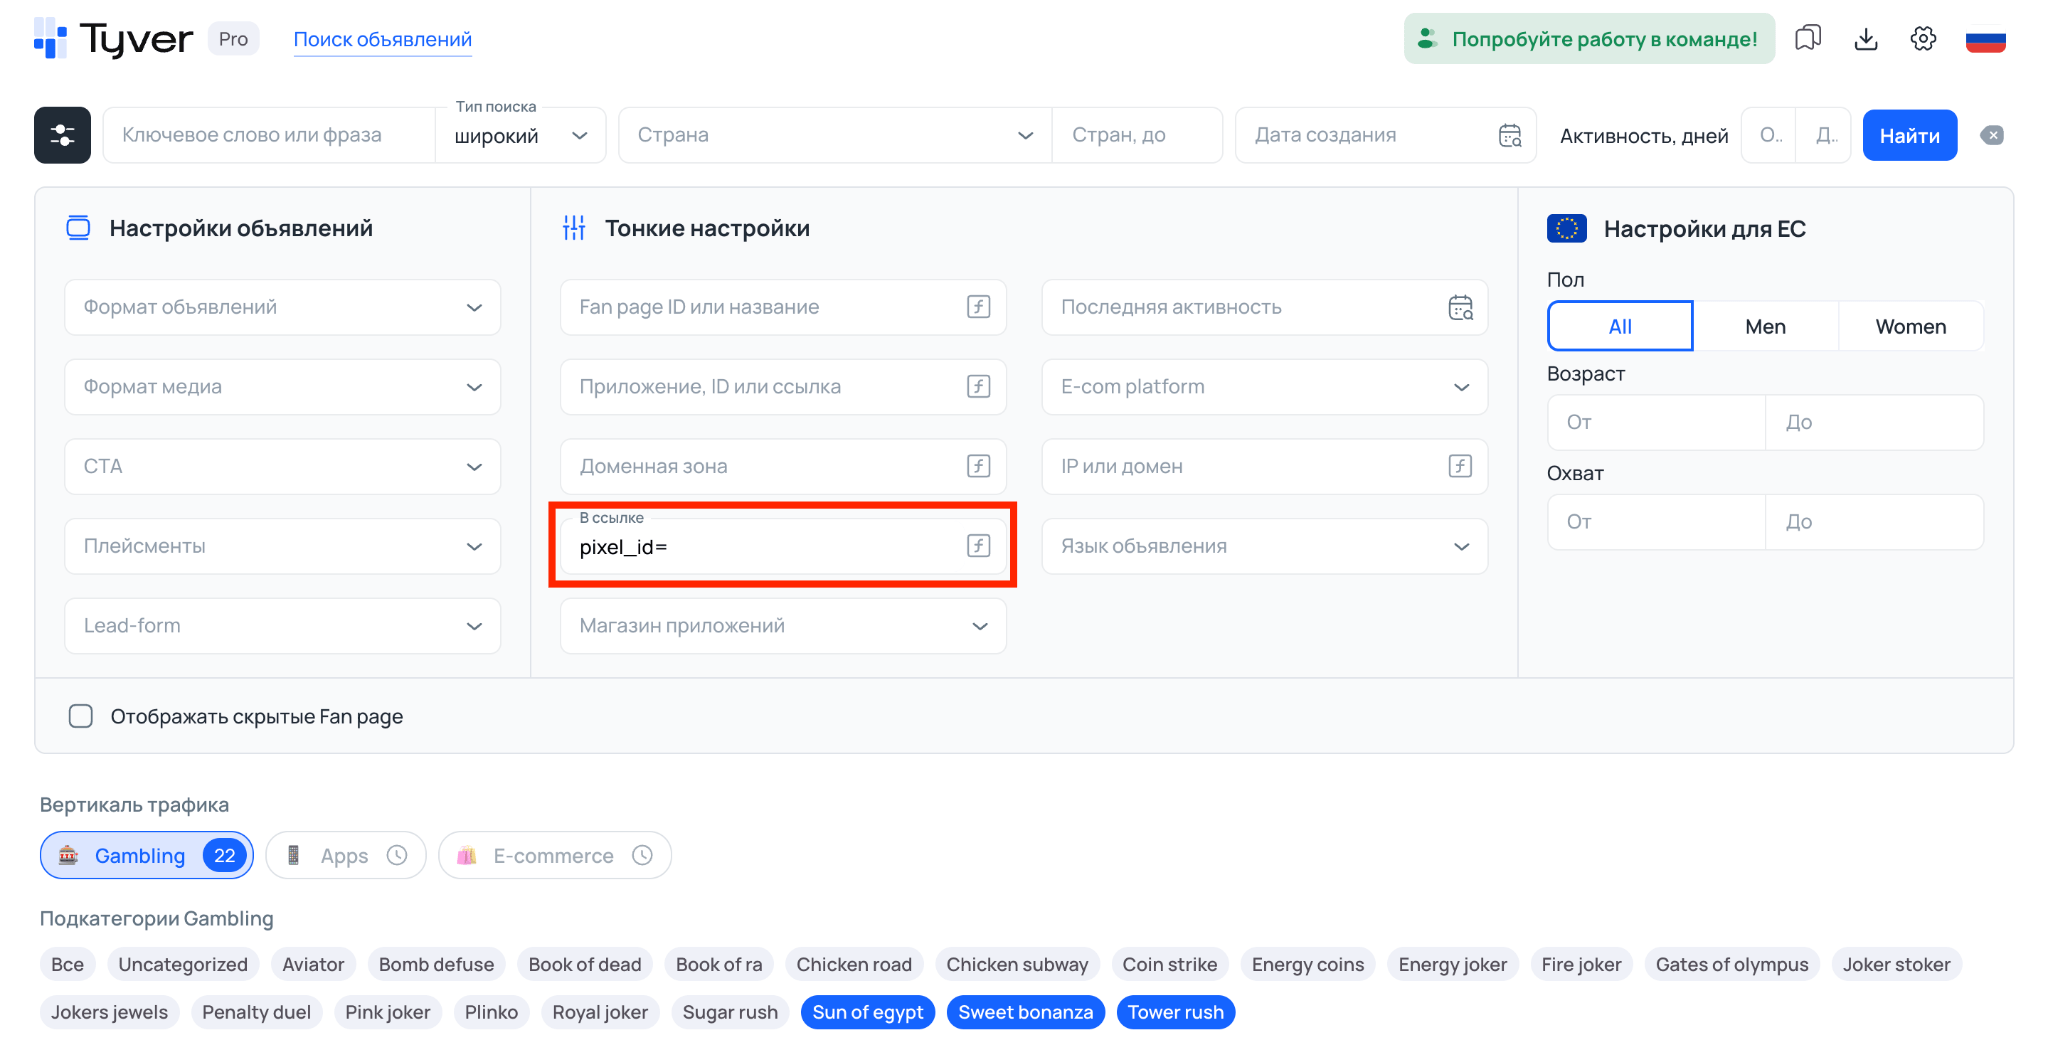Click the Настройки объявлений panel icon

pyautogui.click(x=78, y=228)
